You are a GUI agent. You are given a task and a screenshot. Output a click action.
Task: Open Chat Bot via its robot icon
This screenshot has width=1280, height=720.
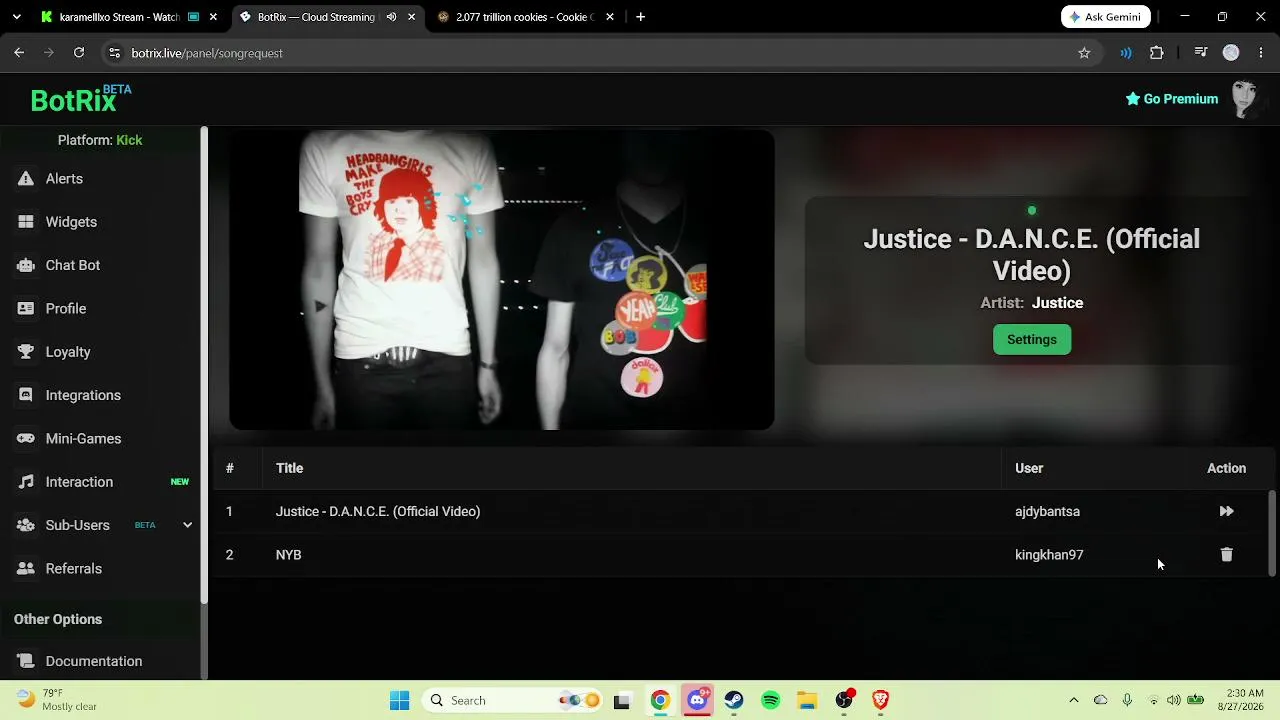click(26, 265)
